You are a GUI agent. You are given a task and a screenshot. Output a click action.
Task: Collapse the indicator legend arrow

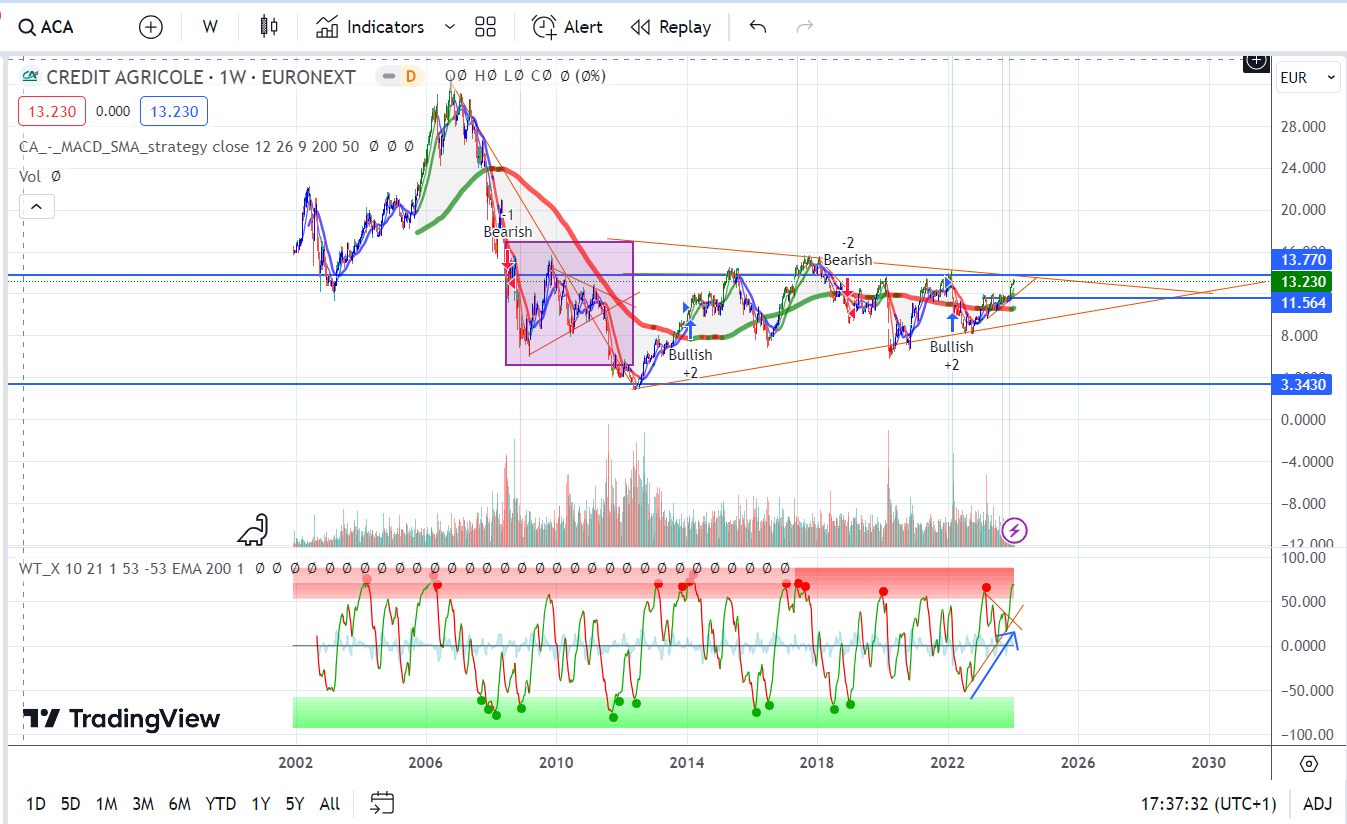pos(36,207)
